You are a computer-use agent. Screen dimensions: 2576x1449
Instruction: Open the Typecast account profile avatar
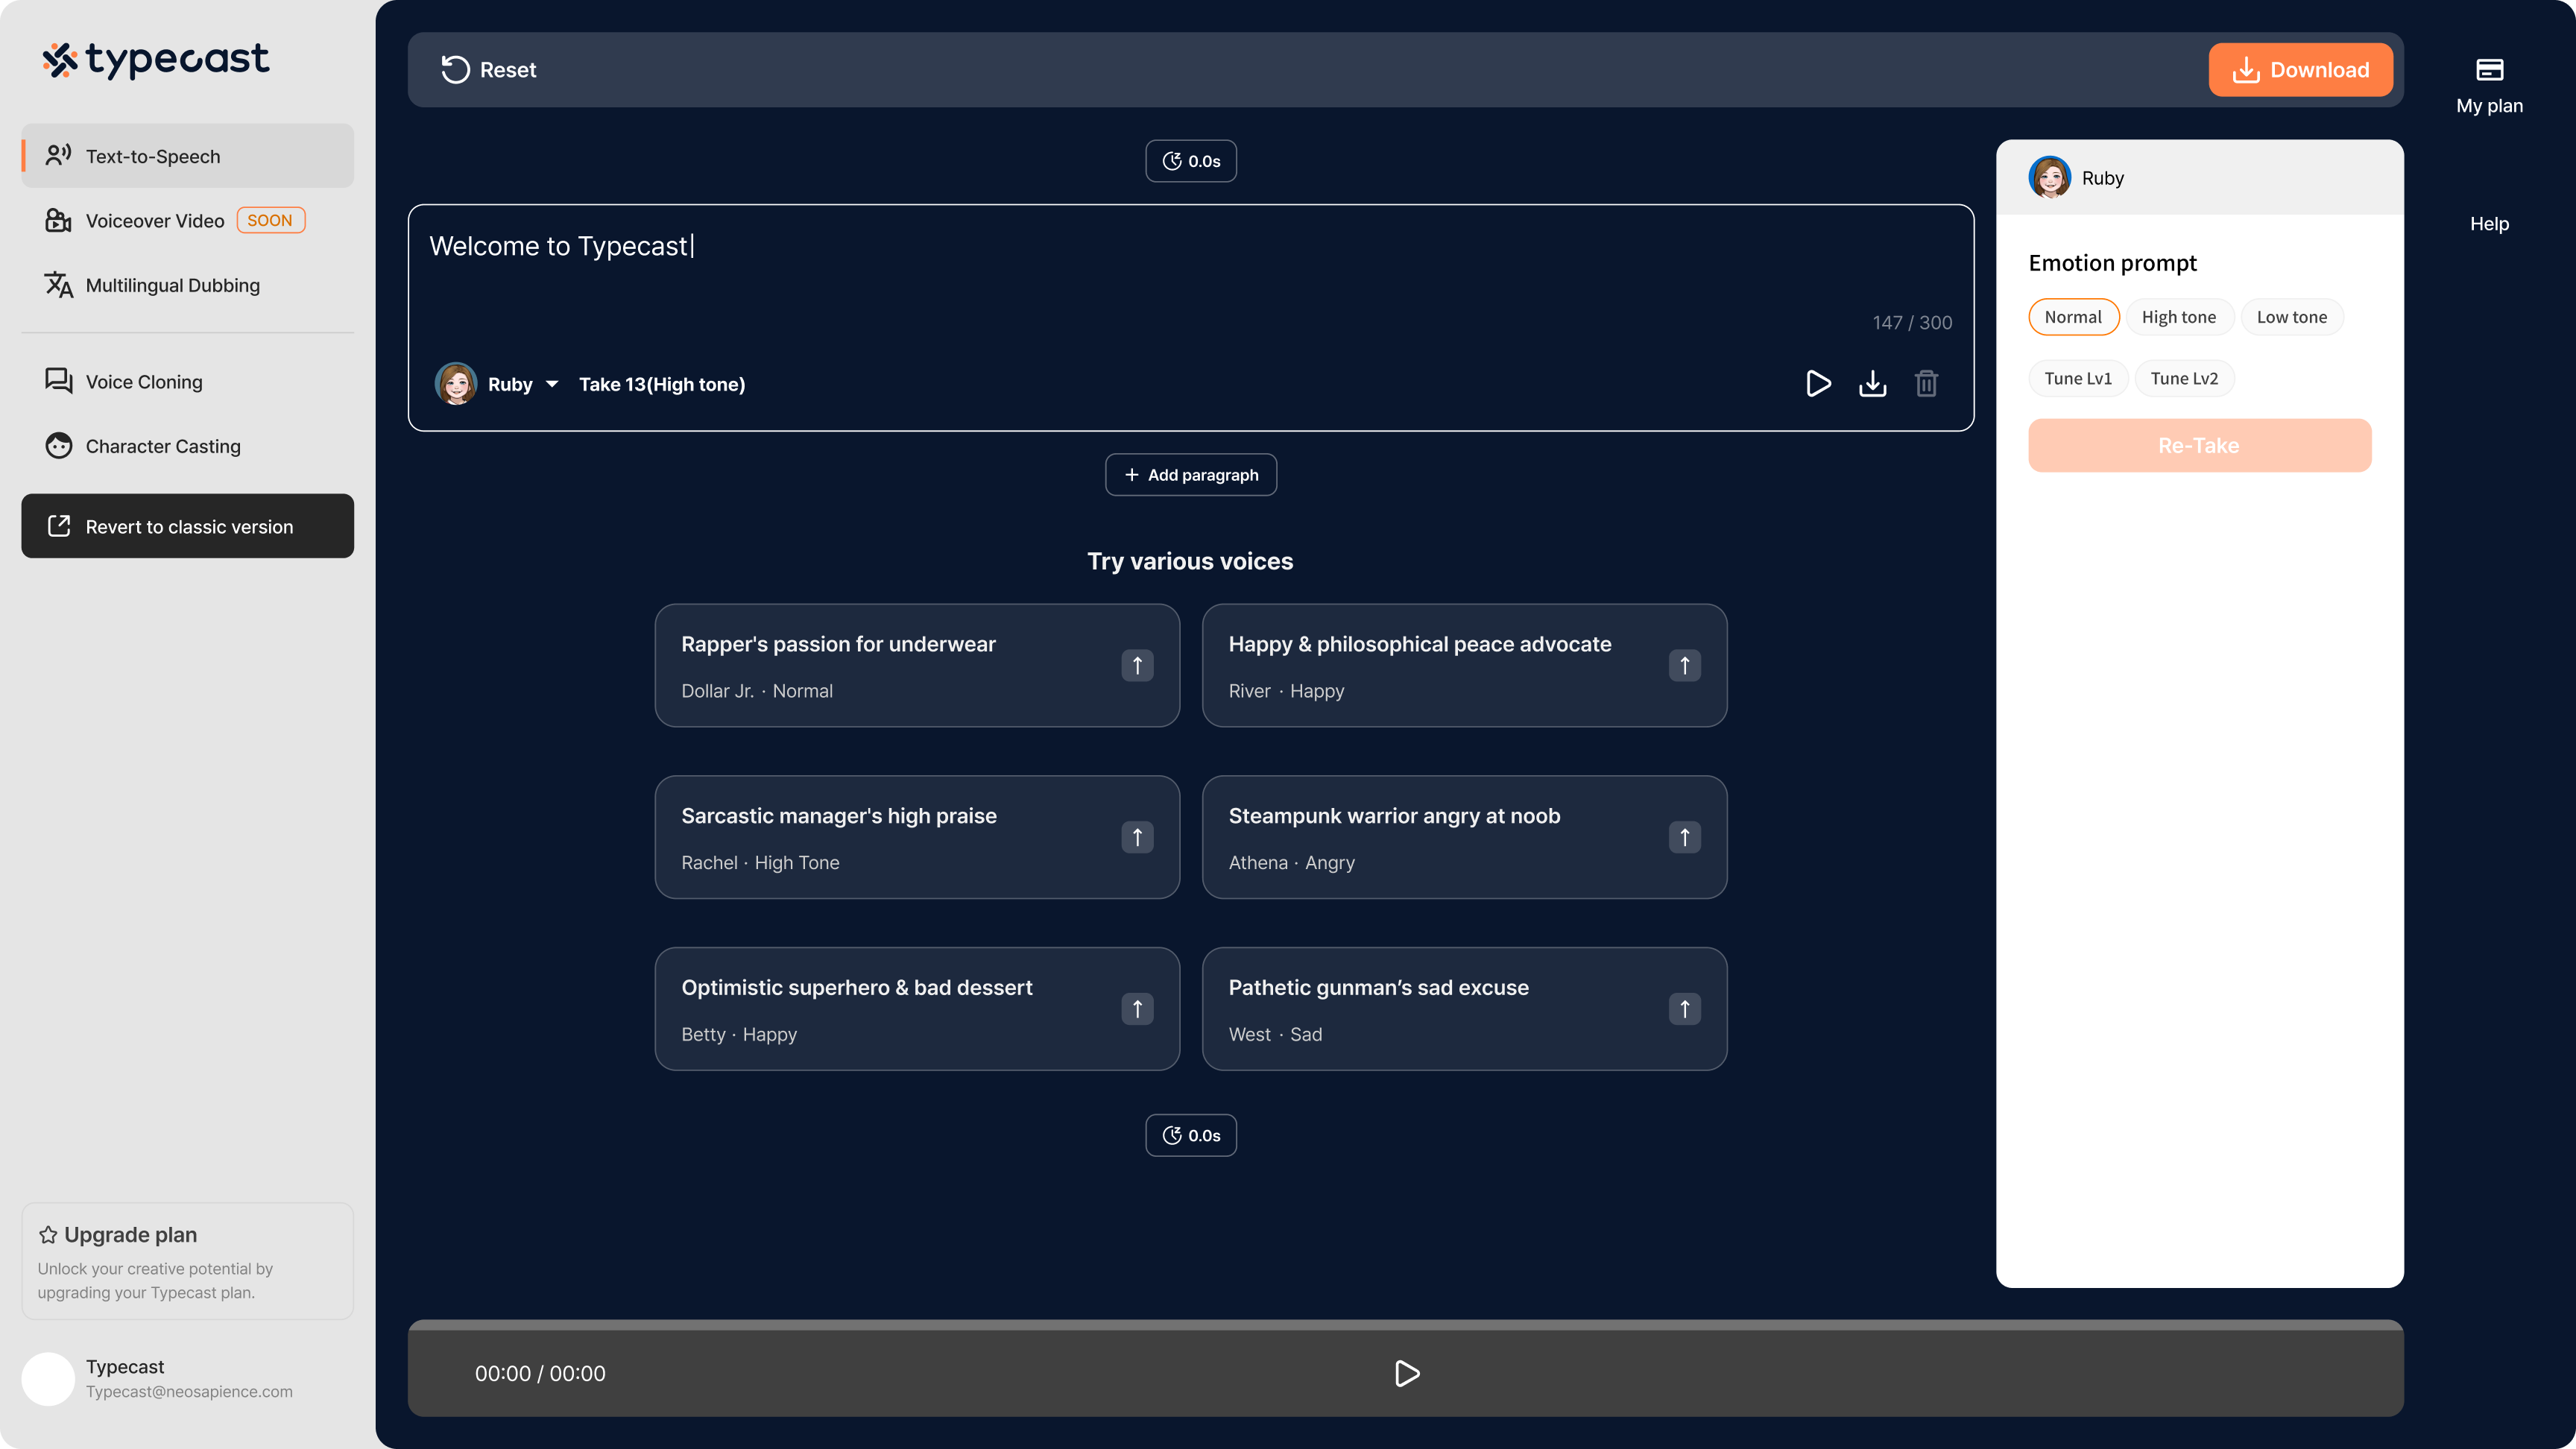(48, 1379)
